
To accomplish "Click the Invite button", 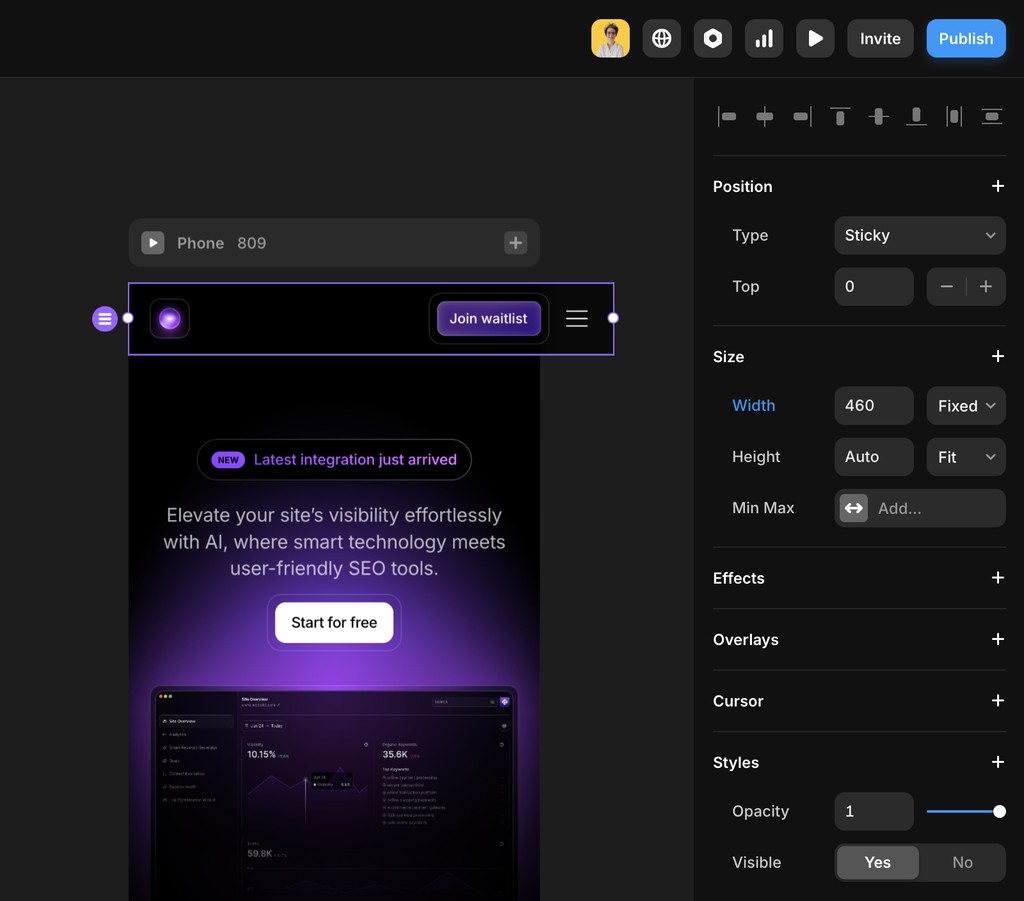I will [x=880, y=38].
